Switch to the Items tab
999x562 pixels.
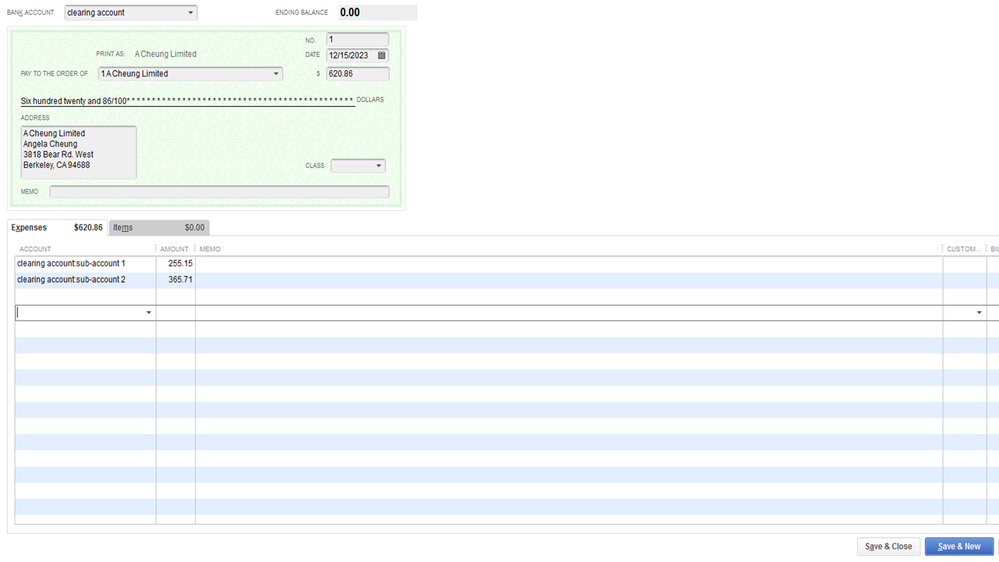coord(159,227)
